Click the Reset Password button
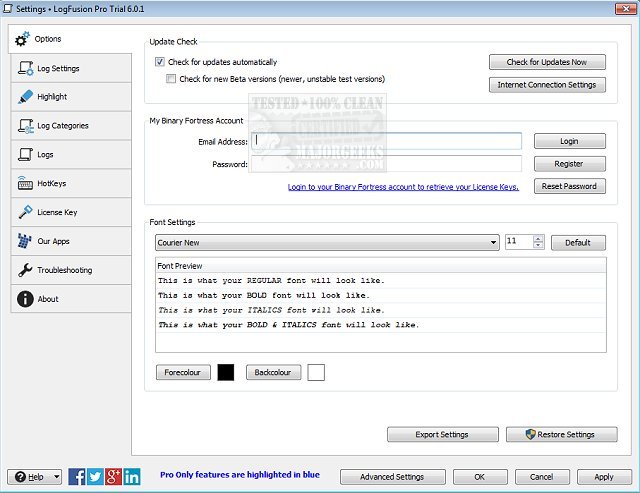Image resolution: width=640 pixels, height=493 pixels. 569,186
